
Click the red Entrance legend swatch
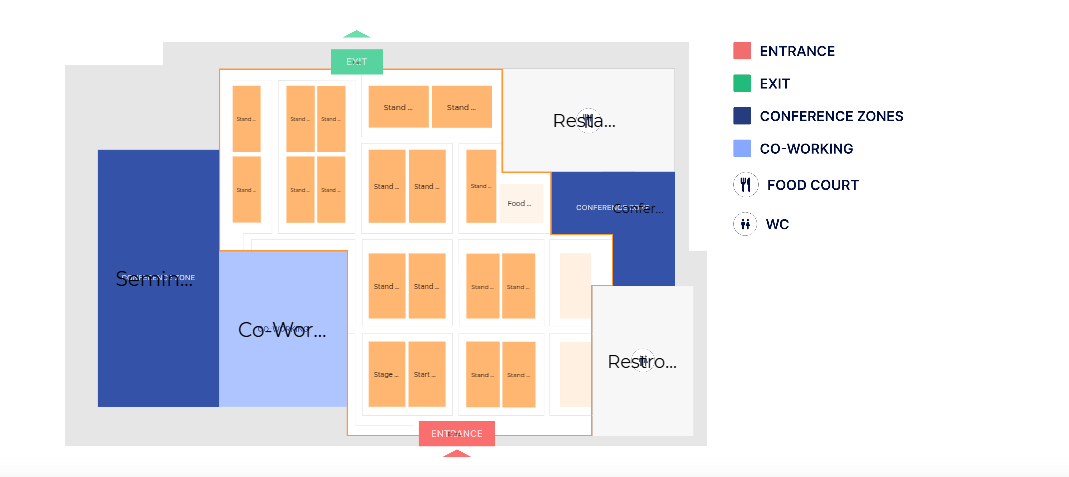742,51
